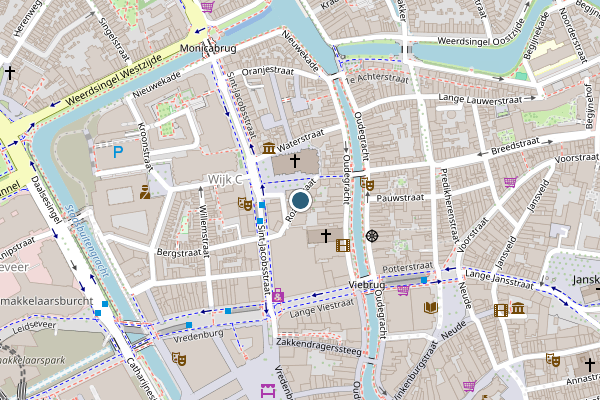Click the theatre masks icon below Vredenburg label
This screenshot has height=400, width=600.
[x=179, y=359]
